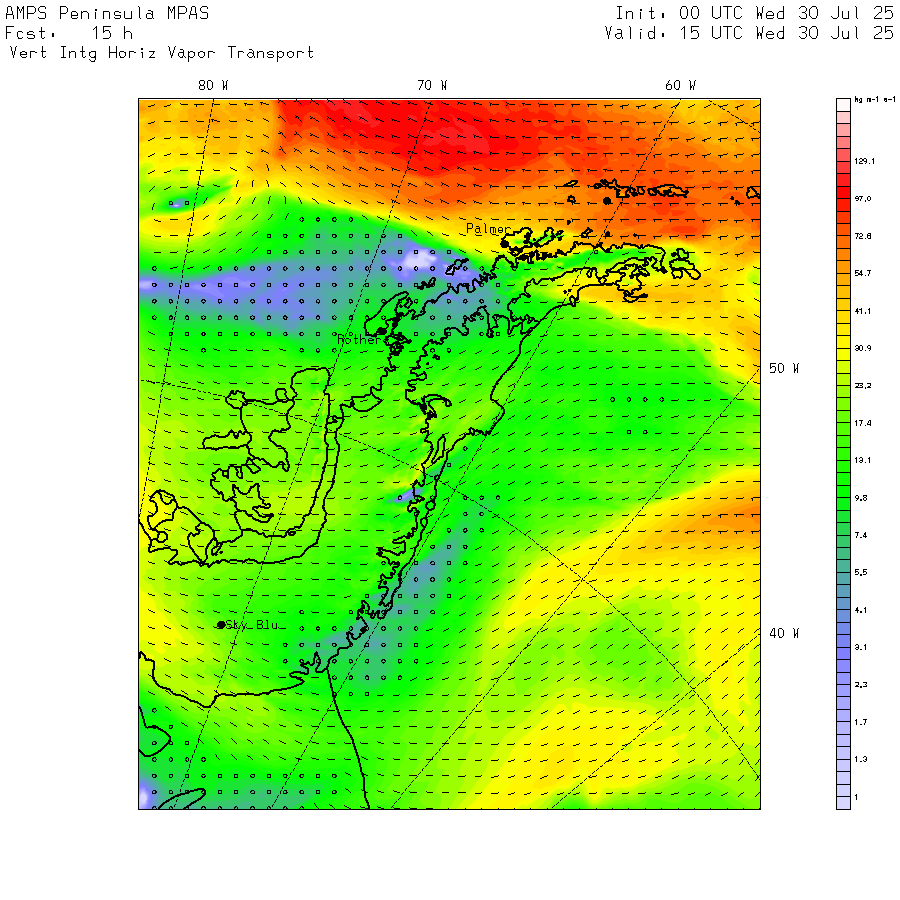Click the '23.2' colorbar value
Screen dimensions: 900x900
coord(863,386)
